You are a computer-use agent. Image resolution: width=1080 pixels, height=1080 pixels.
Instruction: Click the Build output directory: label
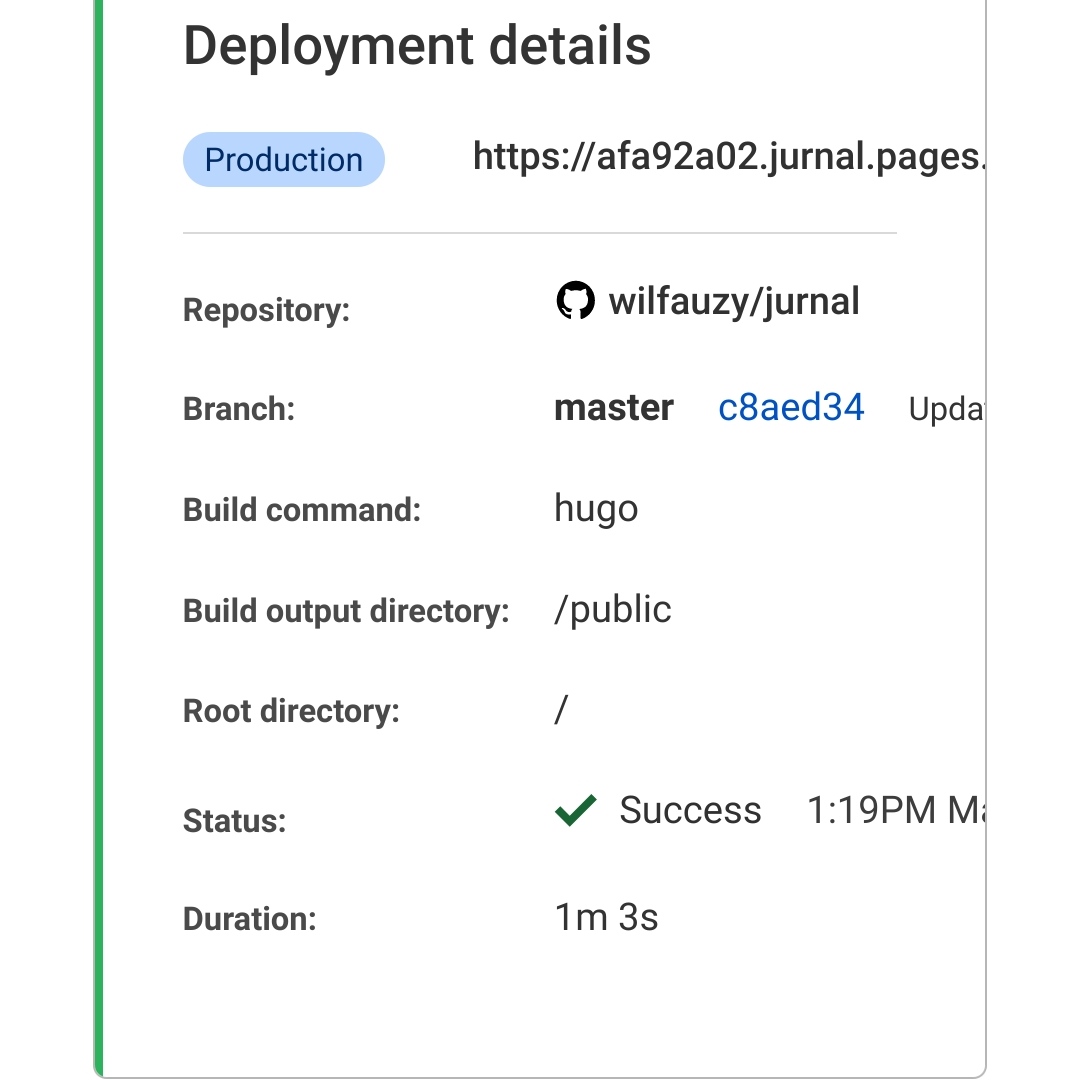[x=346, y=611]
